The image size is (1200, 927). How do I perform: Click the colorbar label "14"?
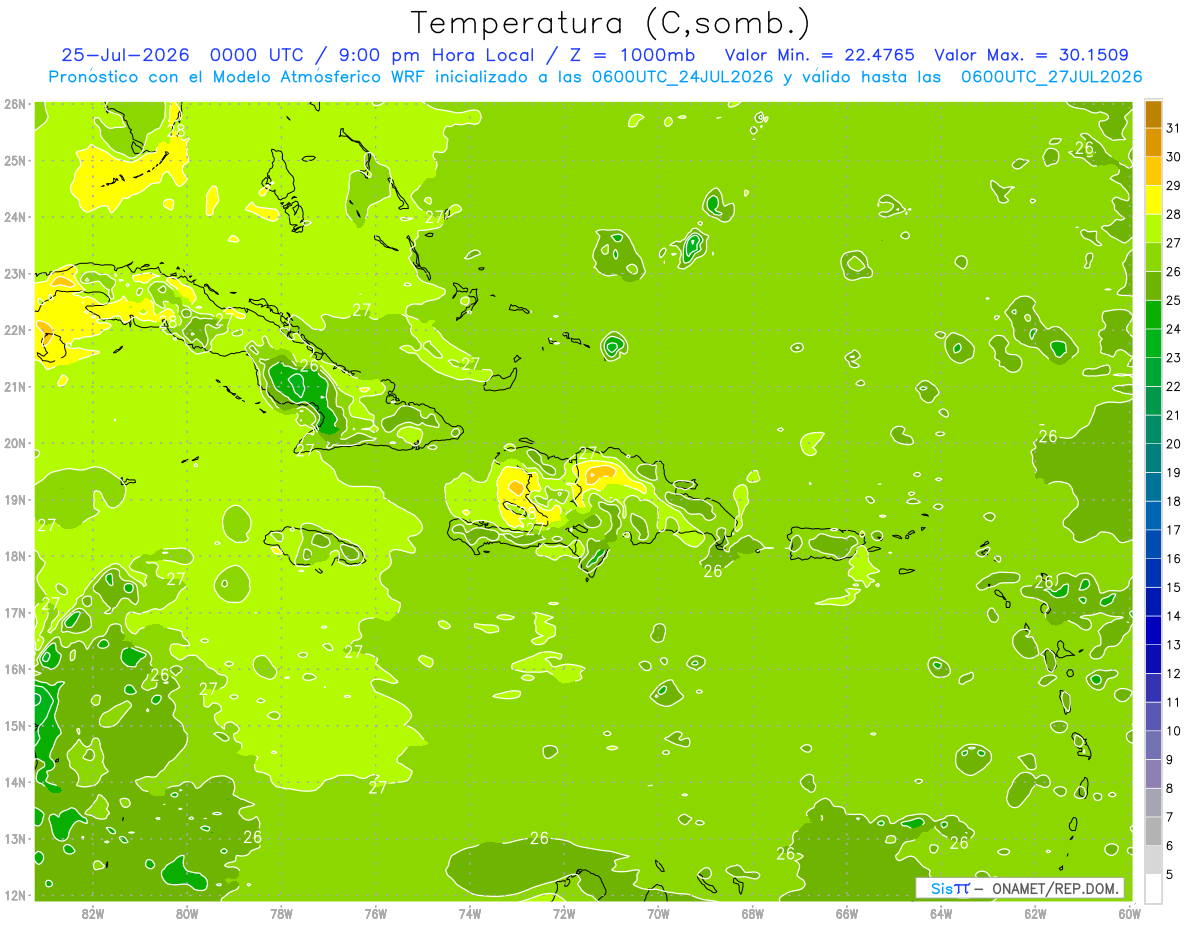[x=1174, y=616]
